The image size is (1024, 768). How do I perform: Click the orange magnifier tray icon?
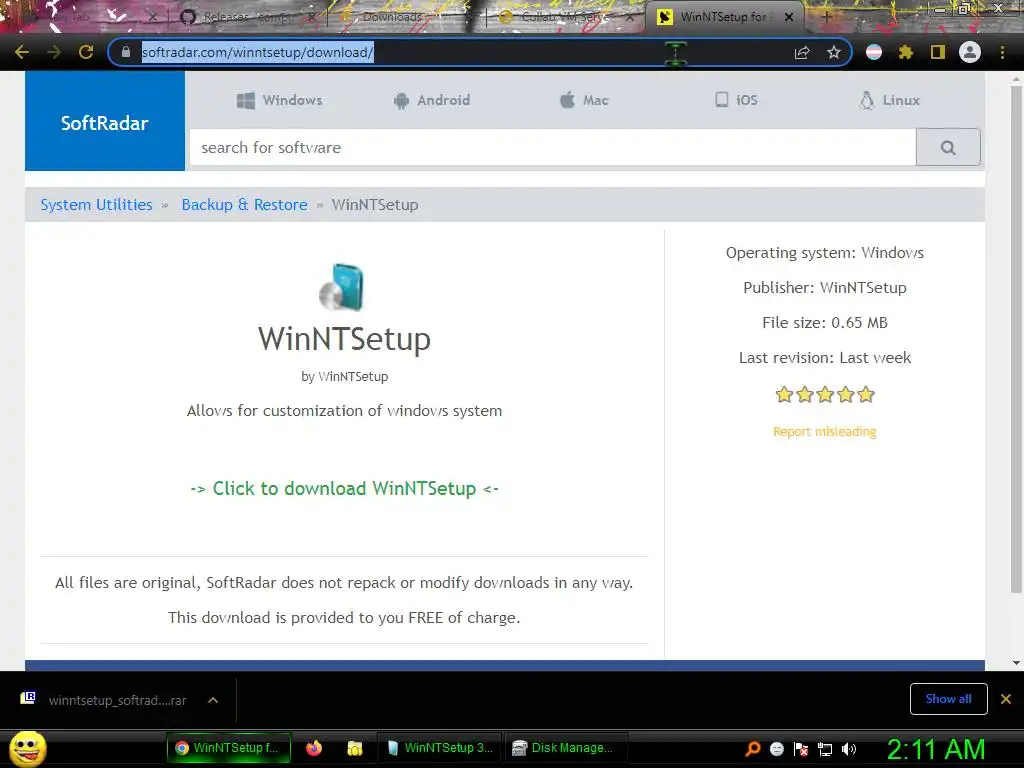click(x=752, y=749)
